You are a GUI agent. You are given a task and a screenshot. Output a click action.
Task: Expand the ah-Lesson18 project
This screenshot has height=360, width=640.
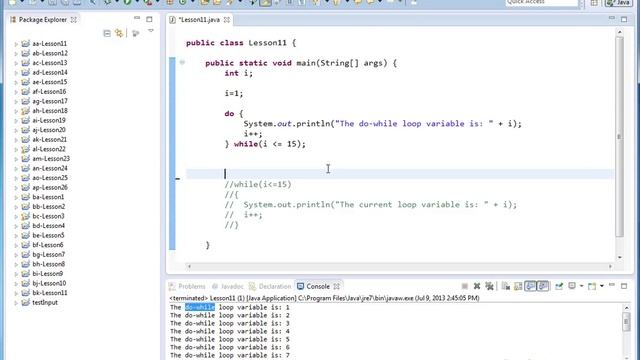(x=16, y=111)
